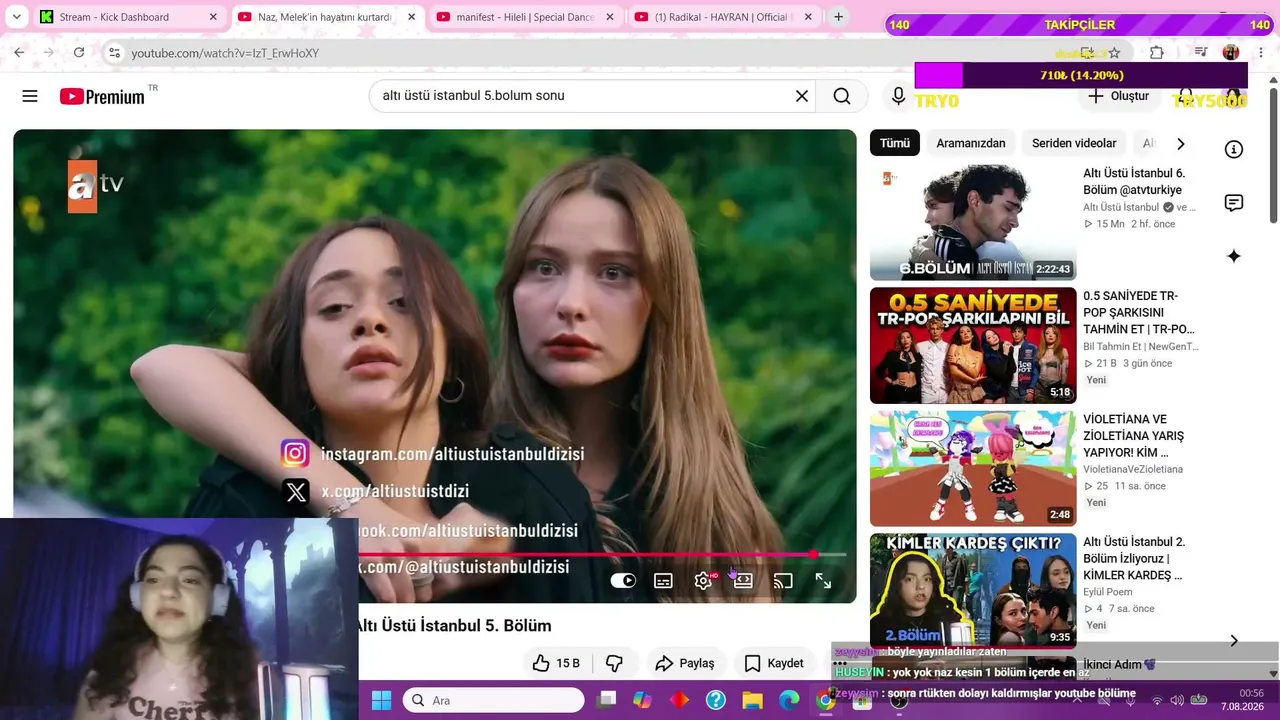This screenshot has width=1280, height=720.
Task: Switch to the Radikal - HAYRAN tab
Action: (723, 17)
